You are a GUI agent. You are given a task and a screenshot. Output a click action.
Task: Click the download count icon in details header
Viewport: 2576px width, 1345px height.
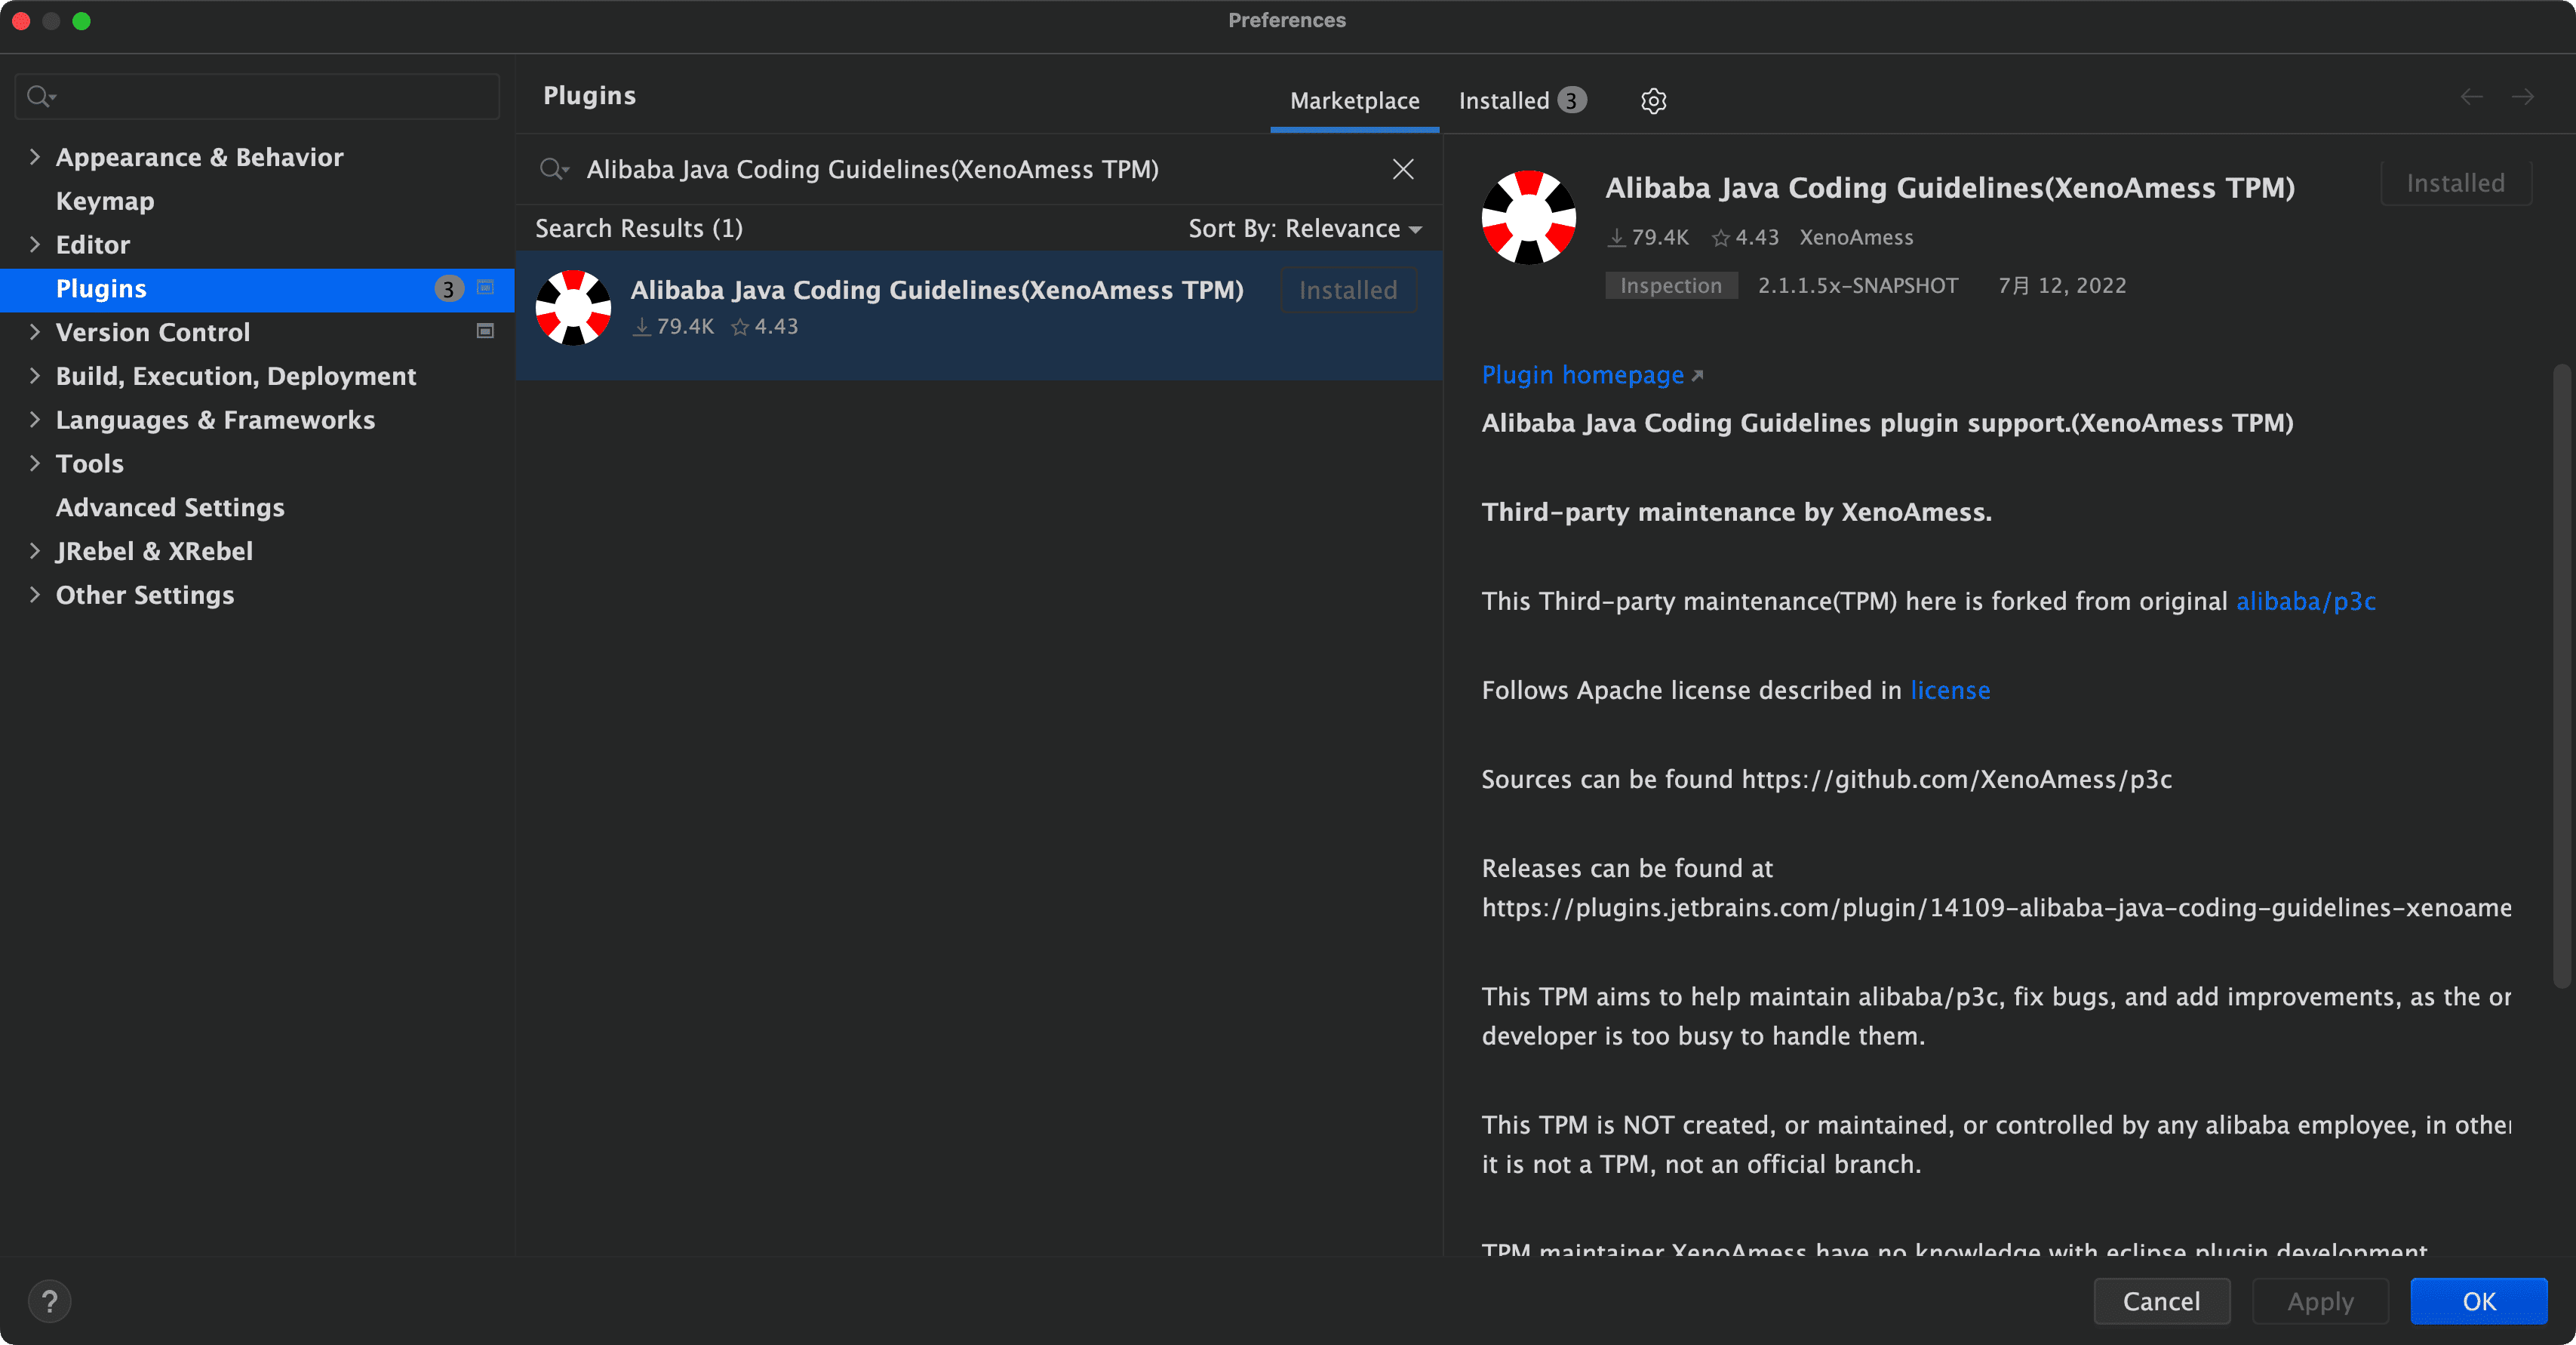pyautogui.click(x=1616, y=237)
